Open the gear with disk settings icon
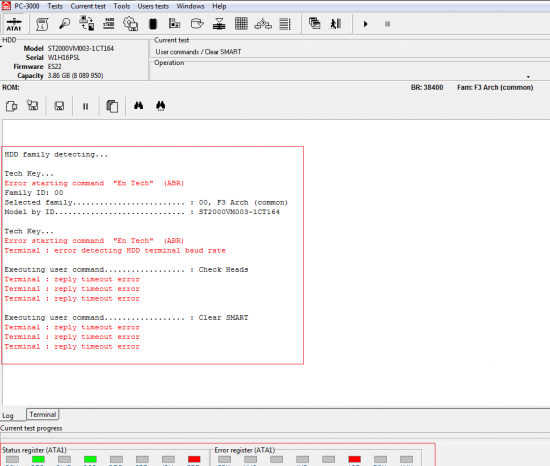550x466 pixels. (x=130, y=24)
